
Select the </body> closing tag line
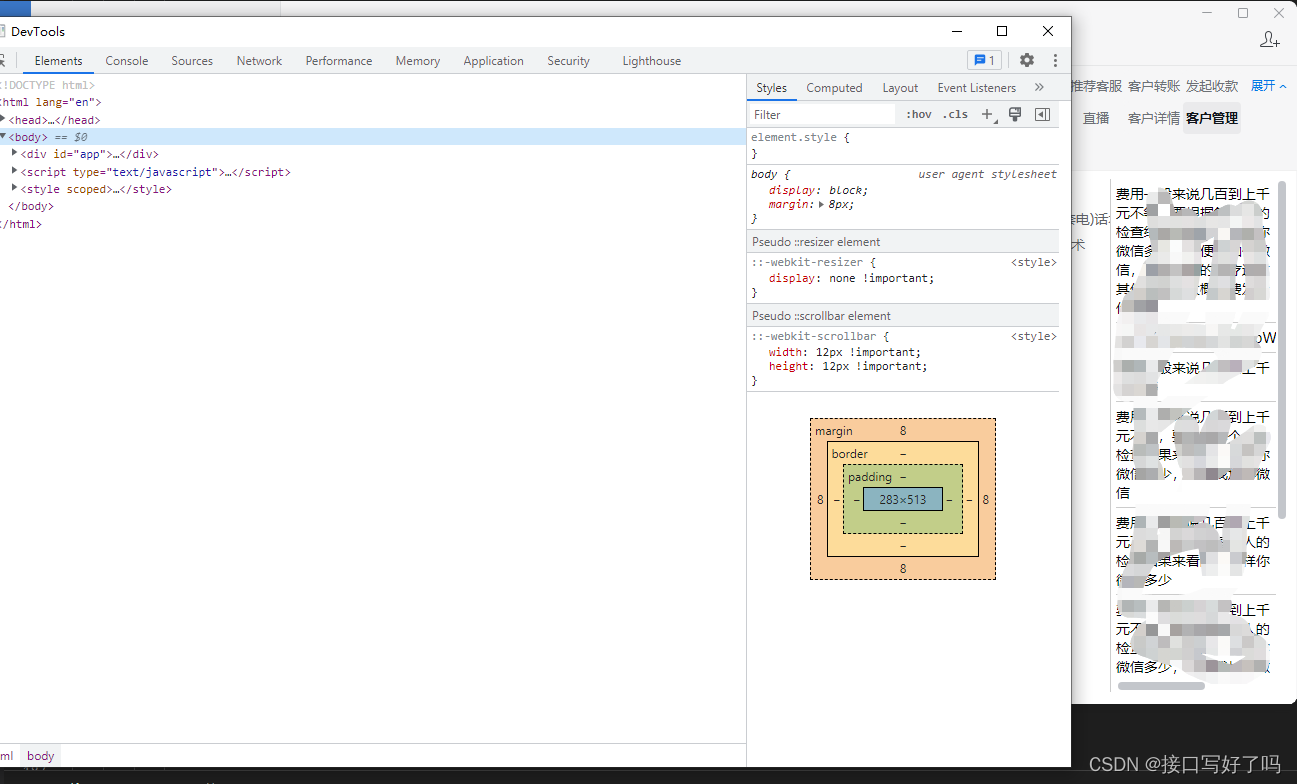point(31,206)
